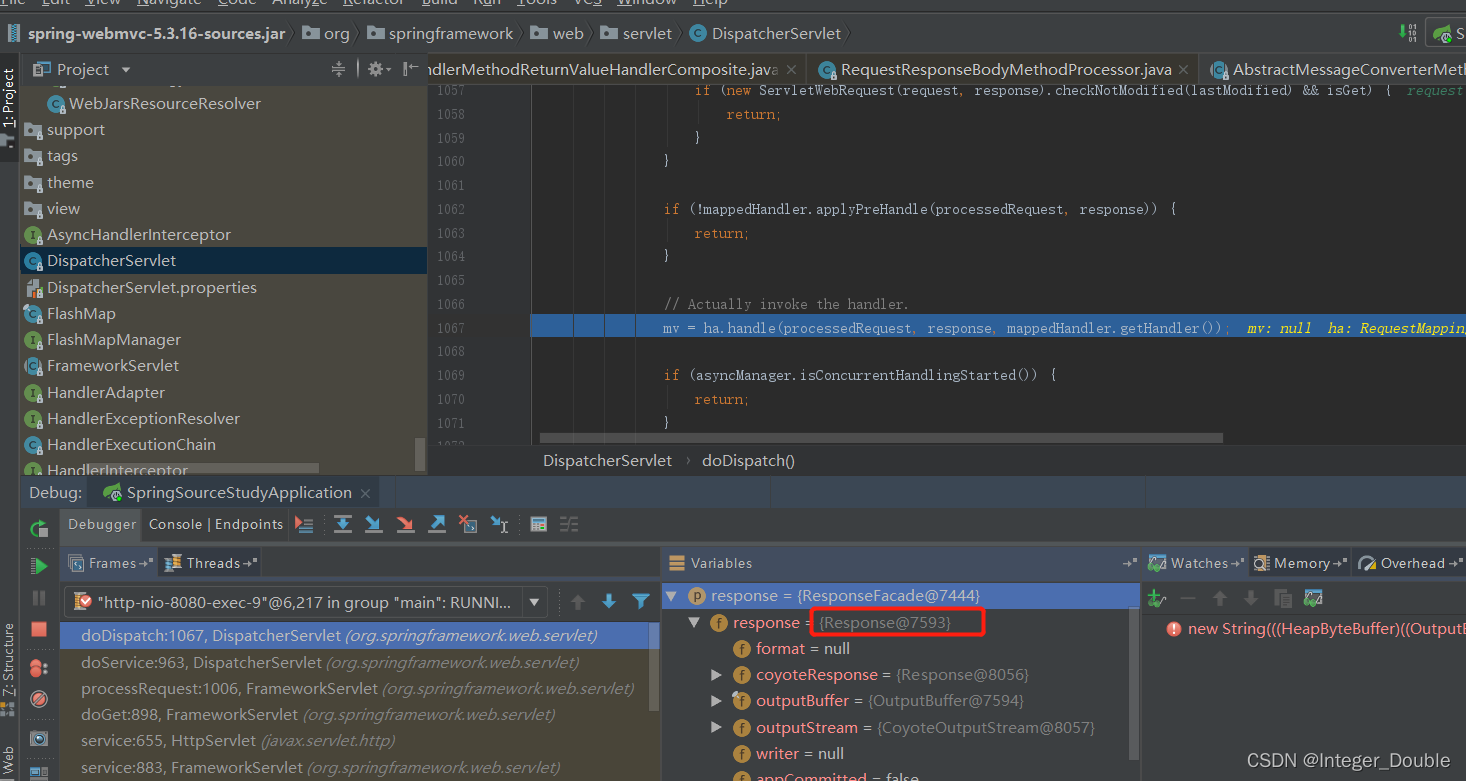Switch to the Debugger tab

102,524
